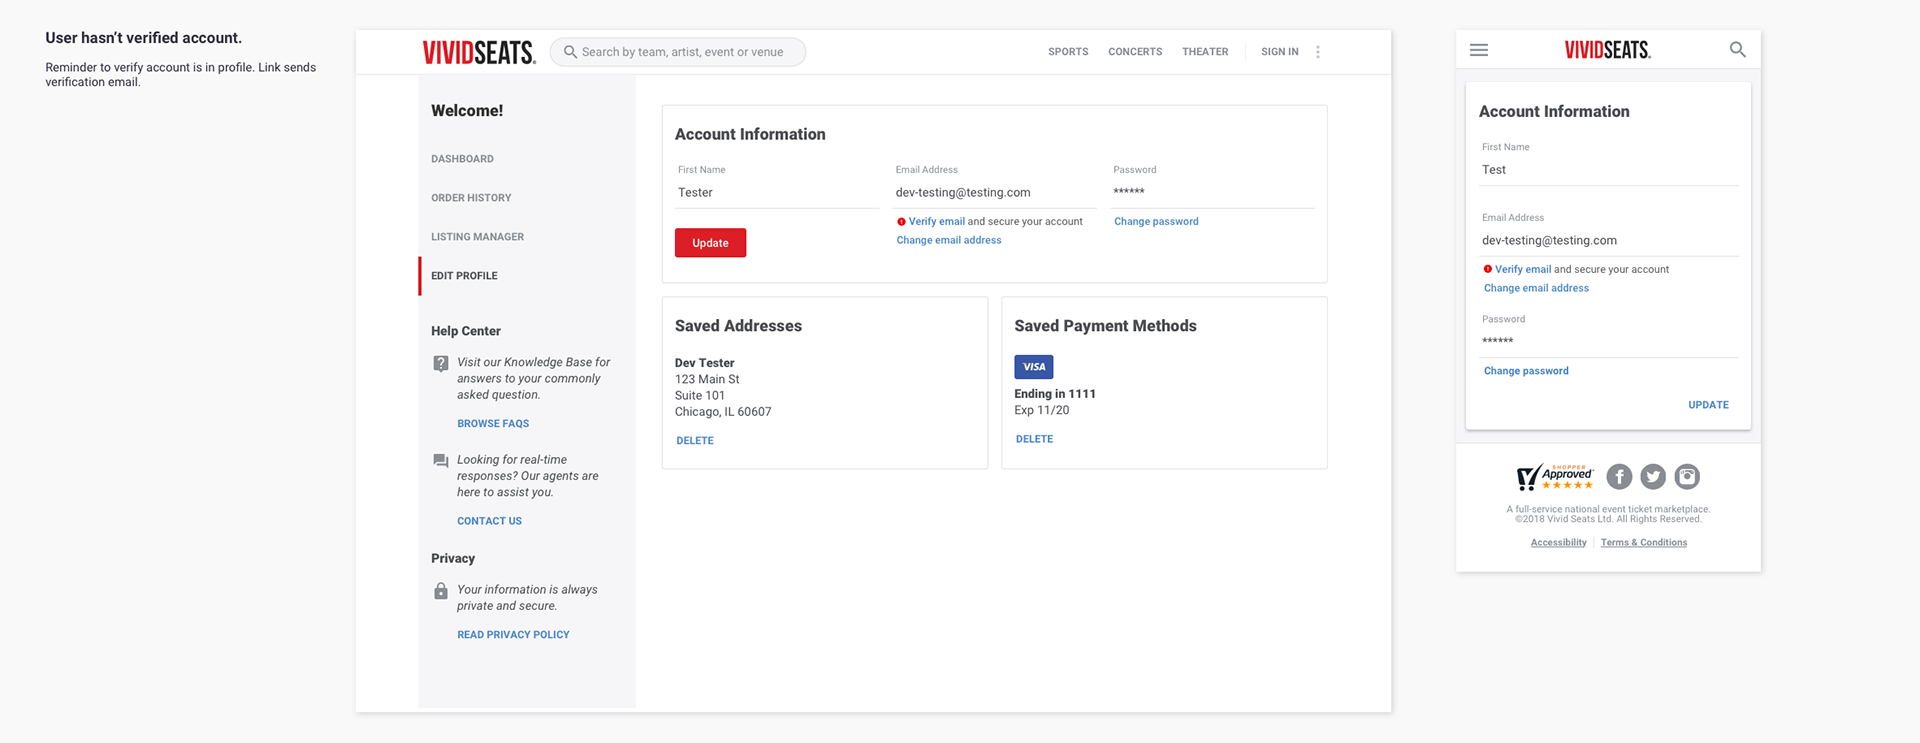
Task: Open Order History in sidebar
Action: point(471,198)
